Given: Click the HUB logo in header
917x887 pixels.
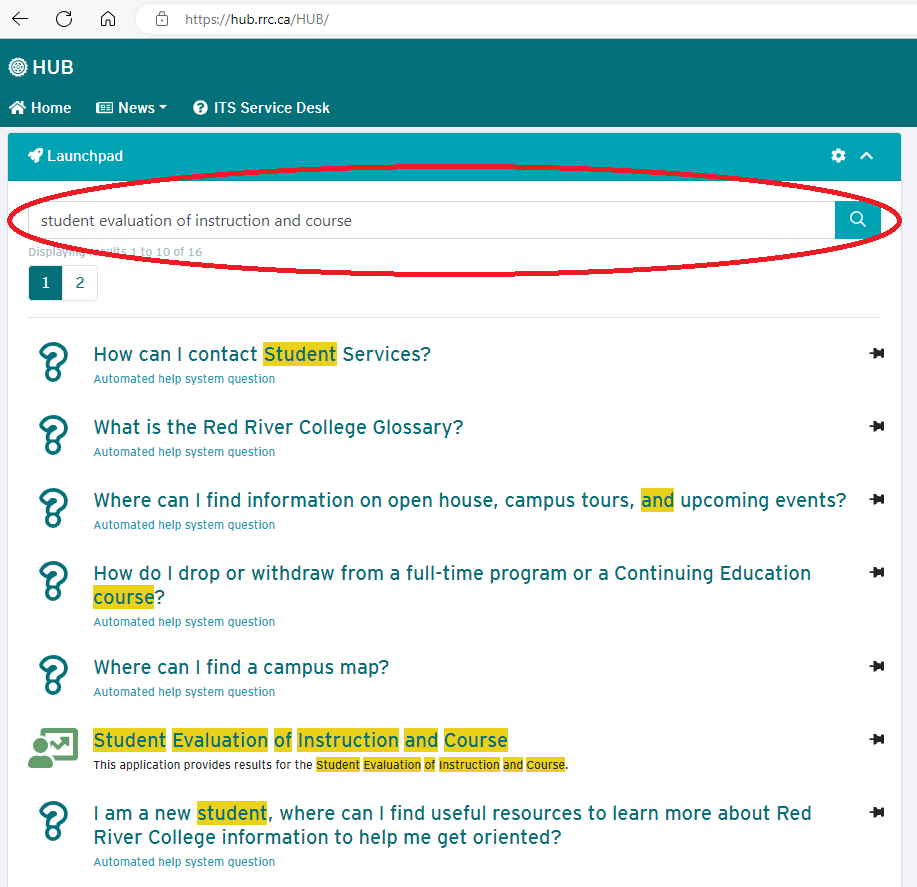Looking at the screenshot, I should [41, 68].
